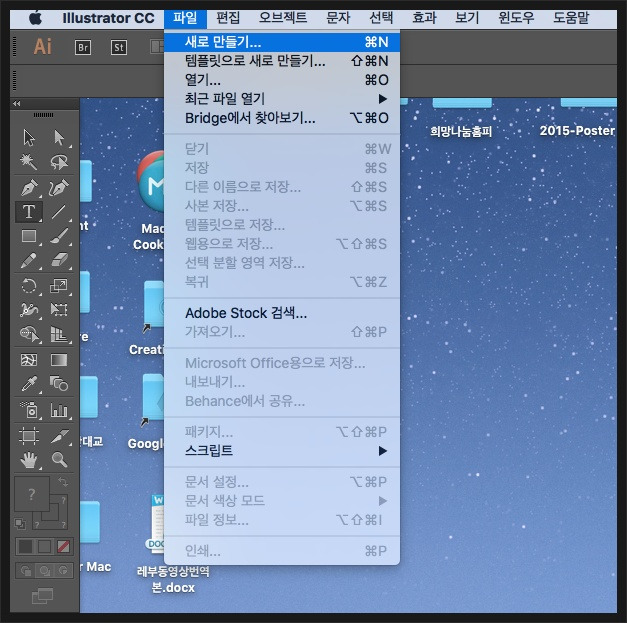Select the Paintbrush tool
The width and height of the screenshot is (627, 623).
point(59,236)
